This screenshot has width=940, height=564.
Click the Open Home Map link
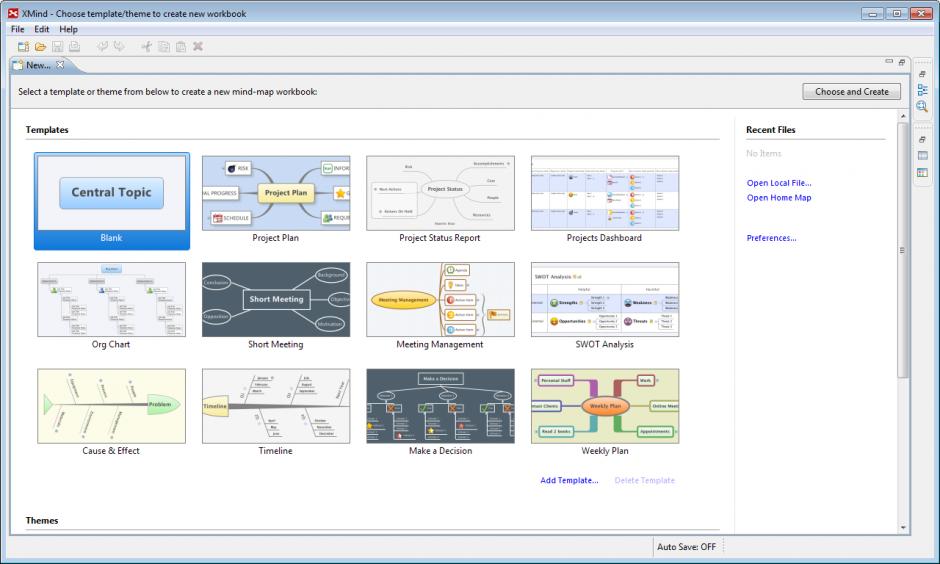(x=779, y=197)
